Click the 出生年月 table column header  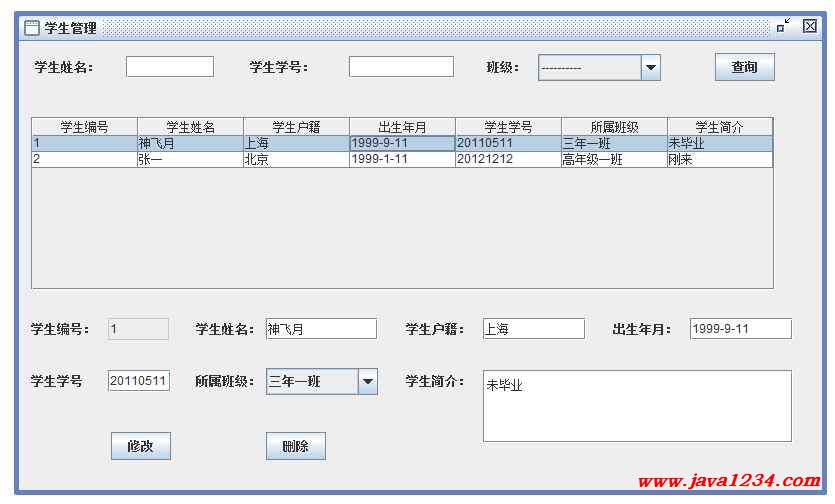pos(402,127)
